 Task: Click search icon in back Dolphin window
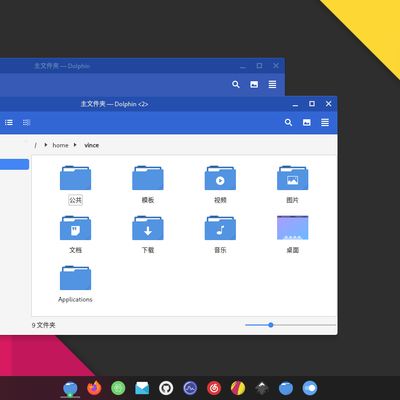[236, 84]
